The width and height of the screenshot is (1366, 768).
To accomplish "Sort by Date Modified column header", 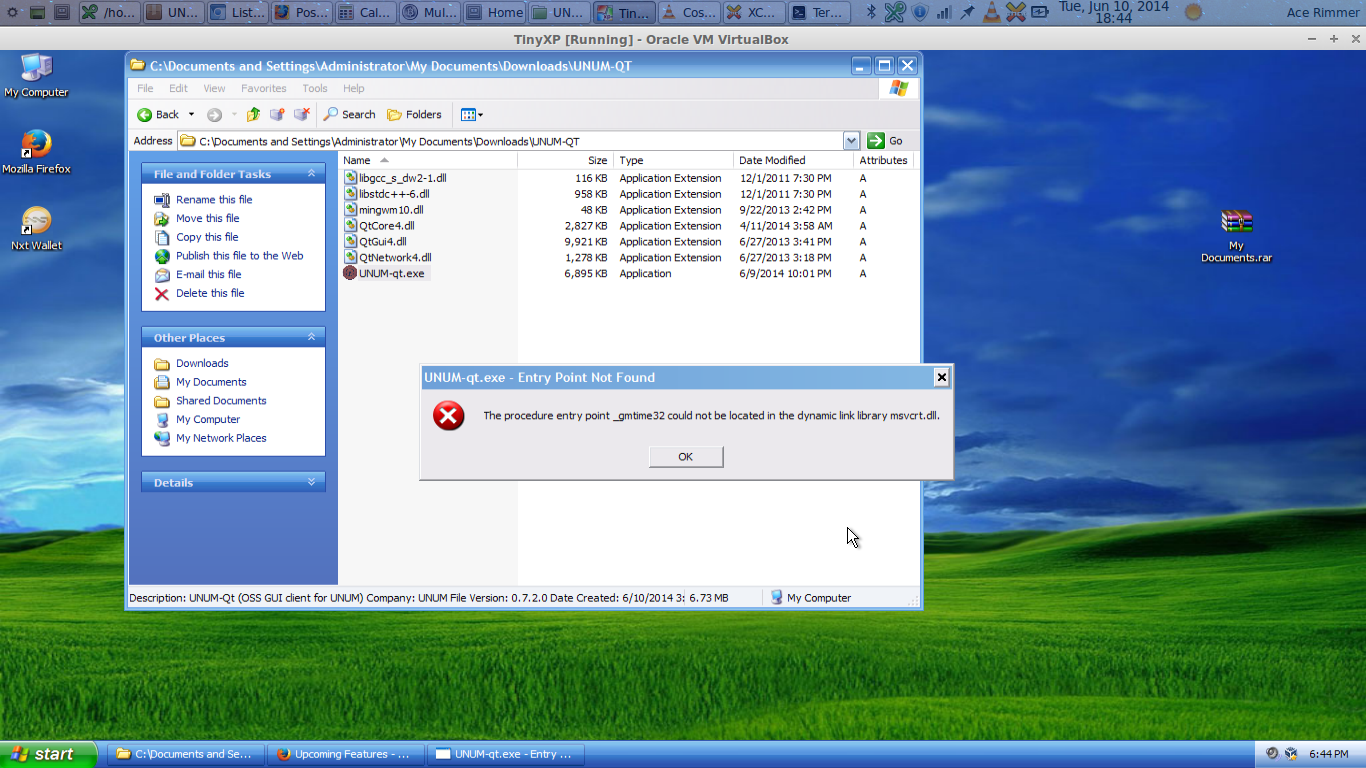I will click(x=793, y=160).
